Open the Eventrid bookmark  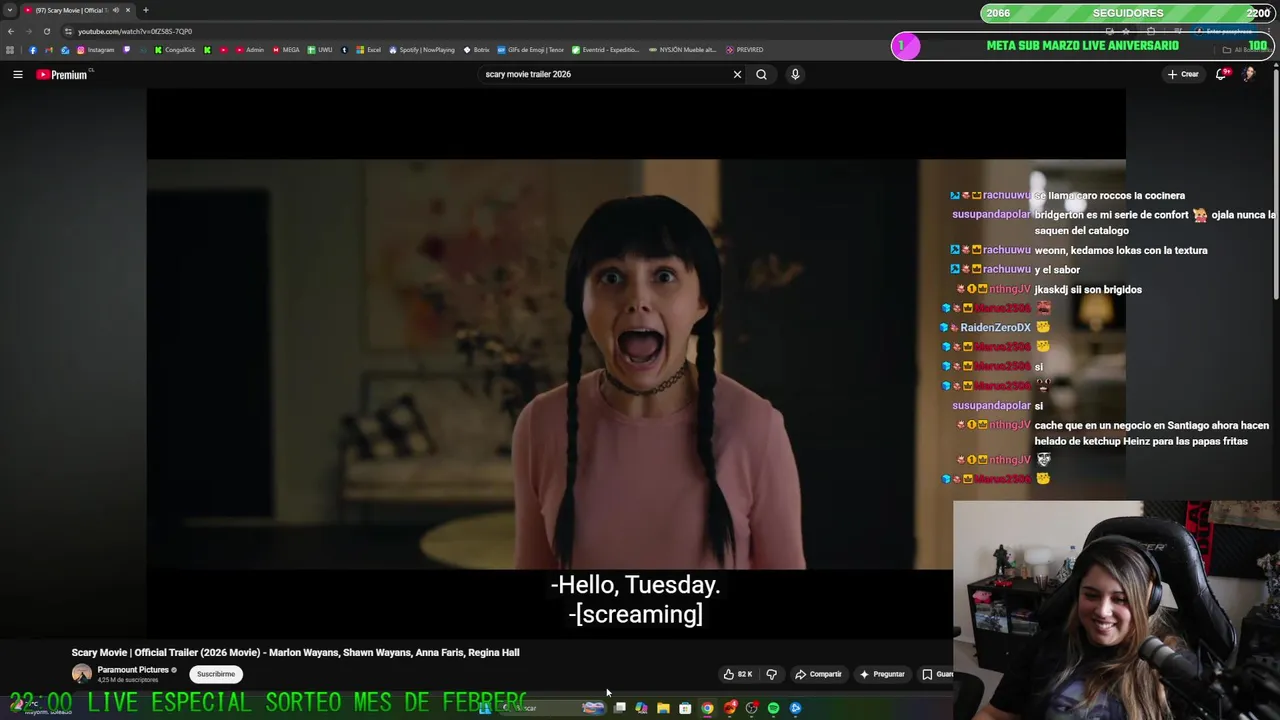click(x=605, y=50)
